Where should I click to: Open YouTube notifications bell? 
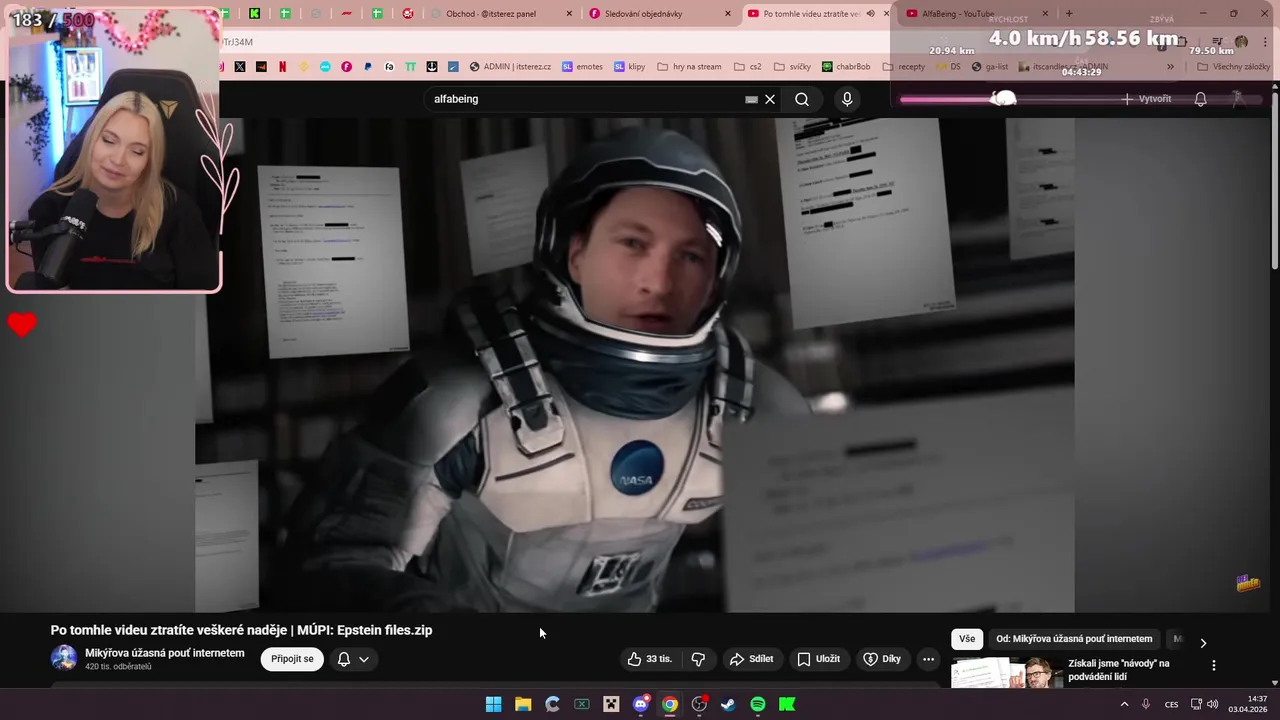1200,99
